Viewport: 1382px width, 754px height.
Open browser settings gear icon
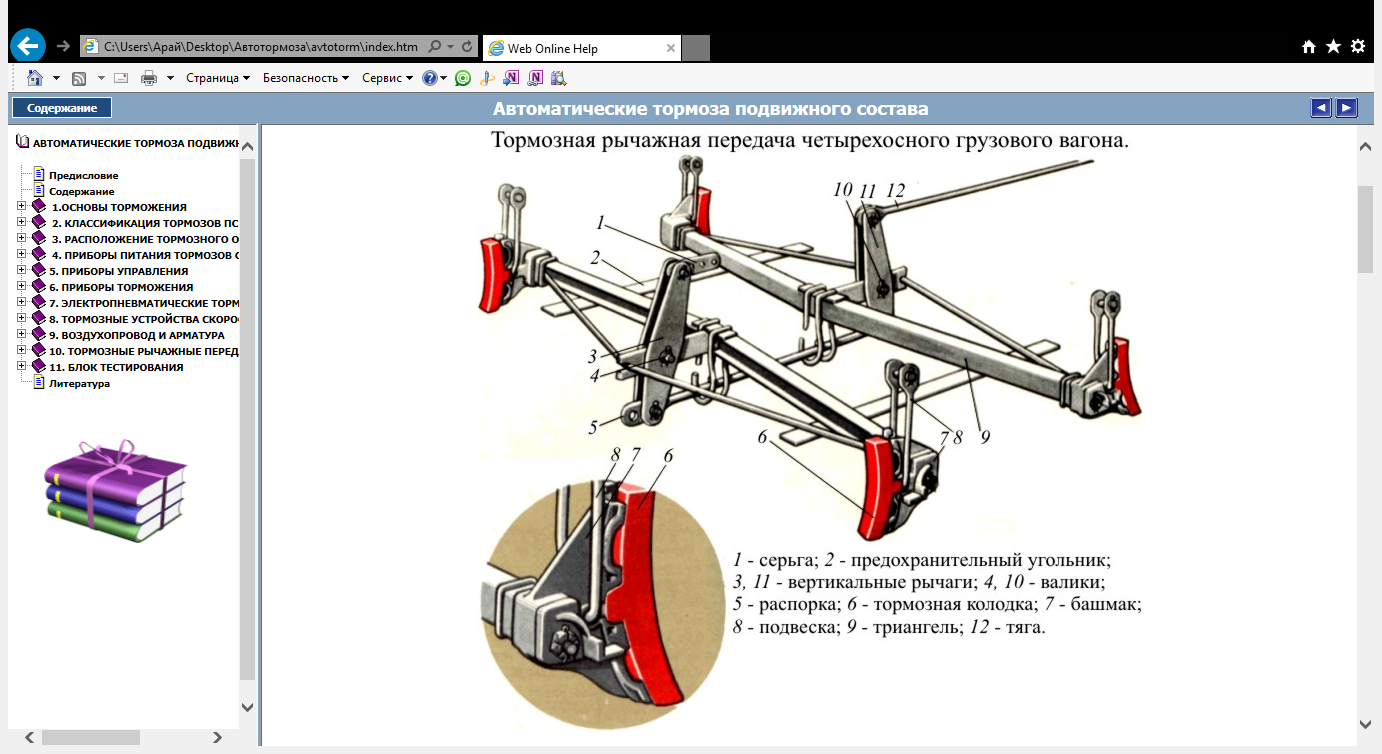(x=1357, y=47)
